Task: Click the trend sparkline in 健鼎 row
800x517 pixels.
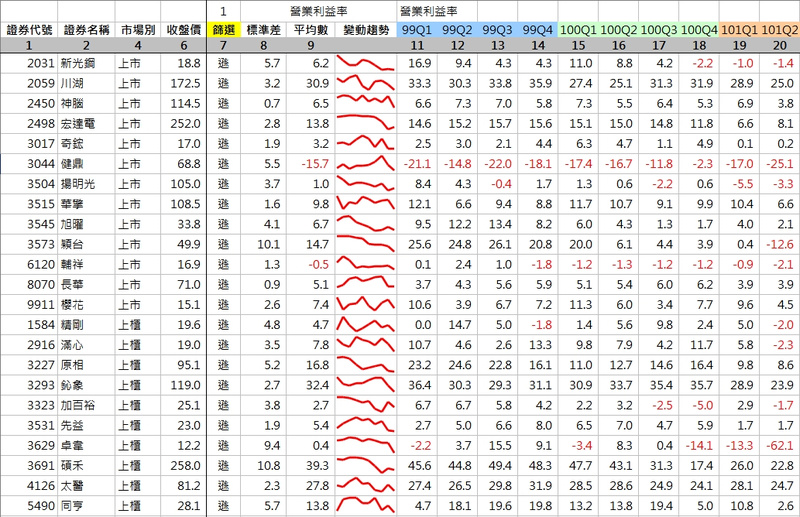Action: click(365, 163)
